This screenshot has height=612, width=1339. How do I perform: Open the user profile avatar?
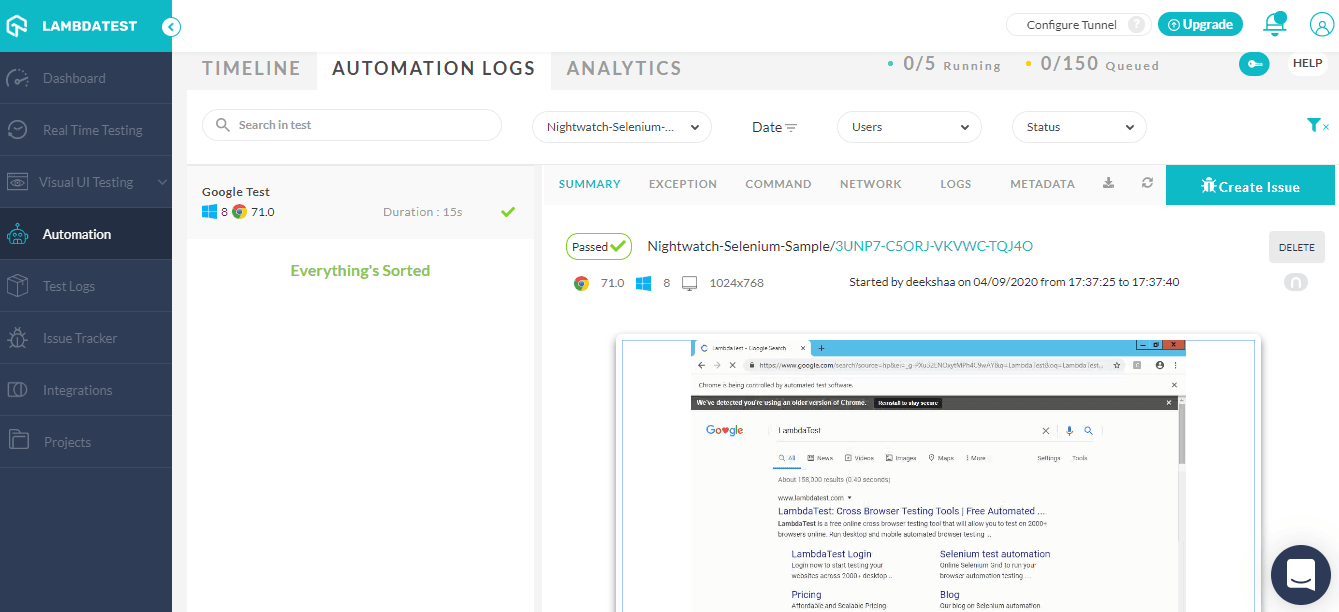click(x=1321, y=25)
